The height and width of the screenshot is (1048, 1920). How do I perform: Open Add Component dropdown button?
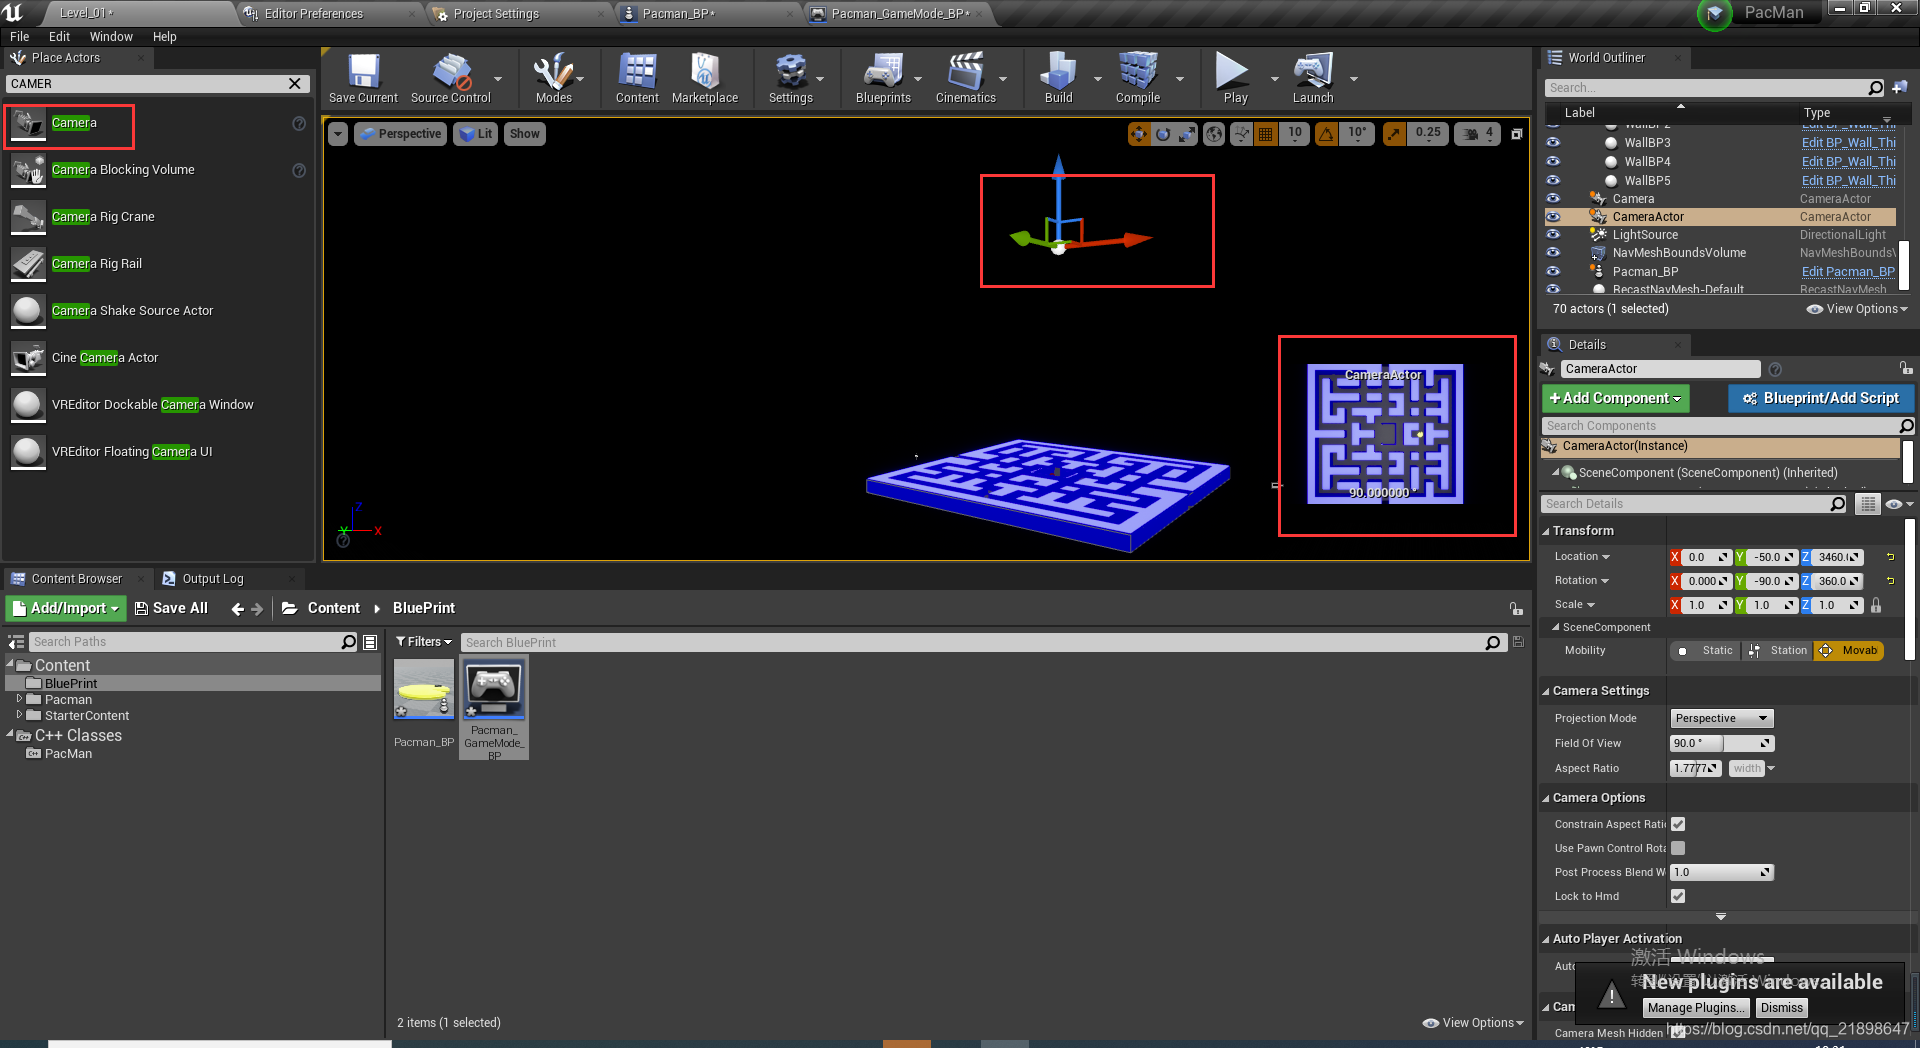click(1615, 398)
